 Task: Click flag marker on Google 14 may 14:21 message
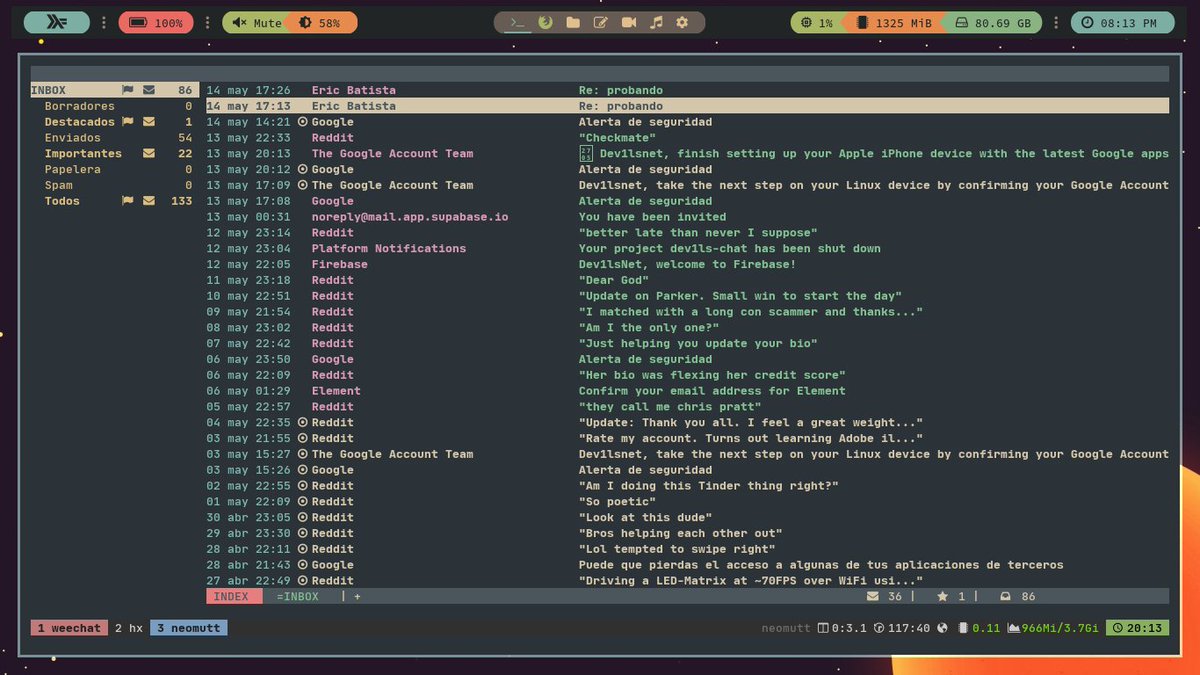tap(303, 122)
